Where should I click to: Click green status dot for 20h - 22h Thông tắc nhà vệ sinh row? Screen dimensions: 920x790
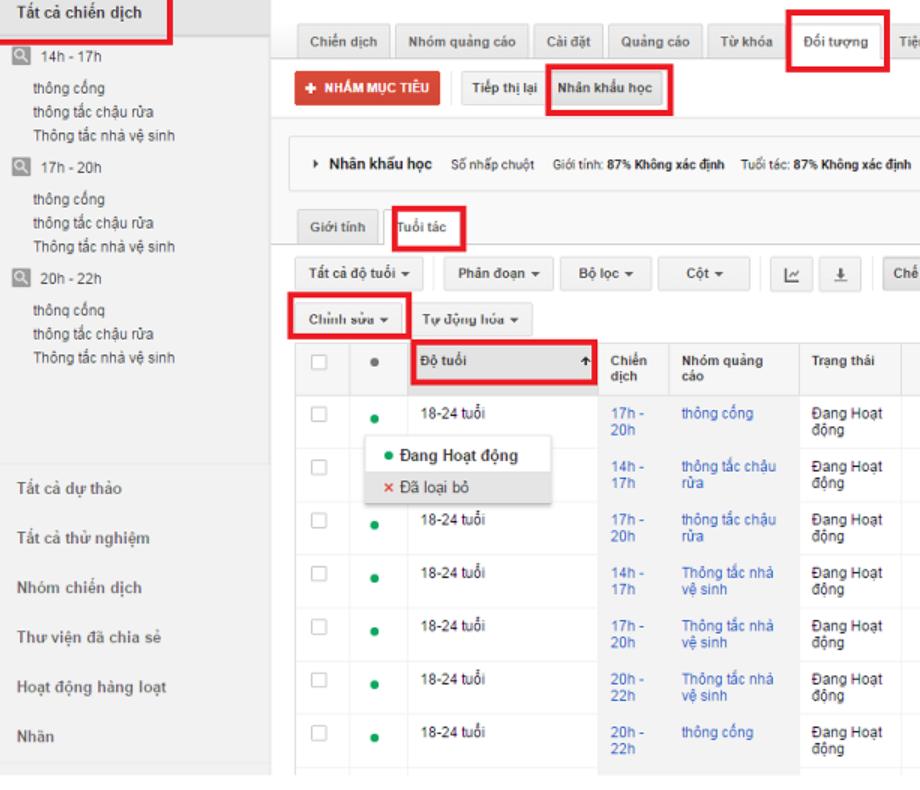(x=374, y=684)
